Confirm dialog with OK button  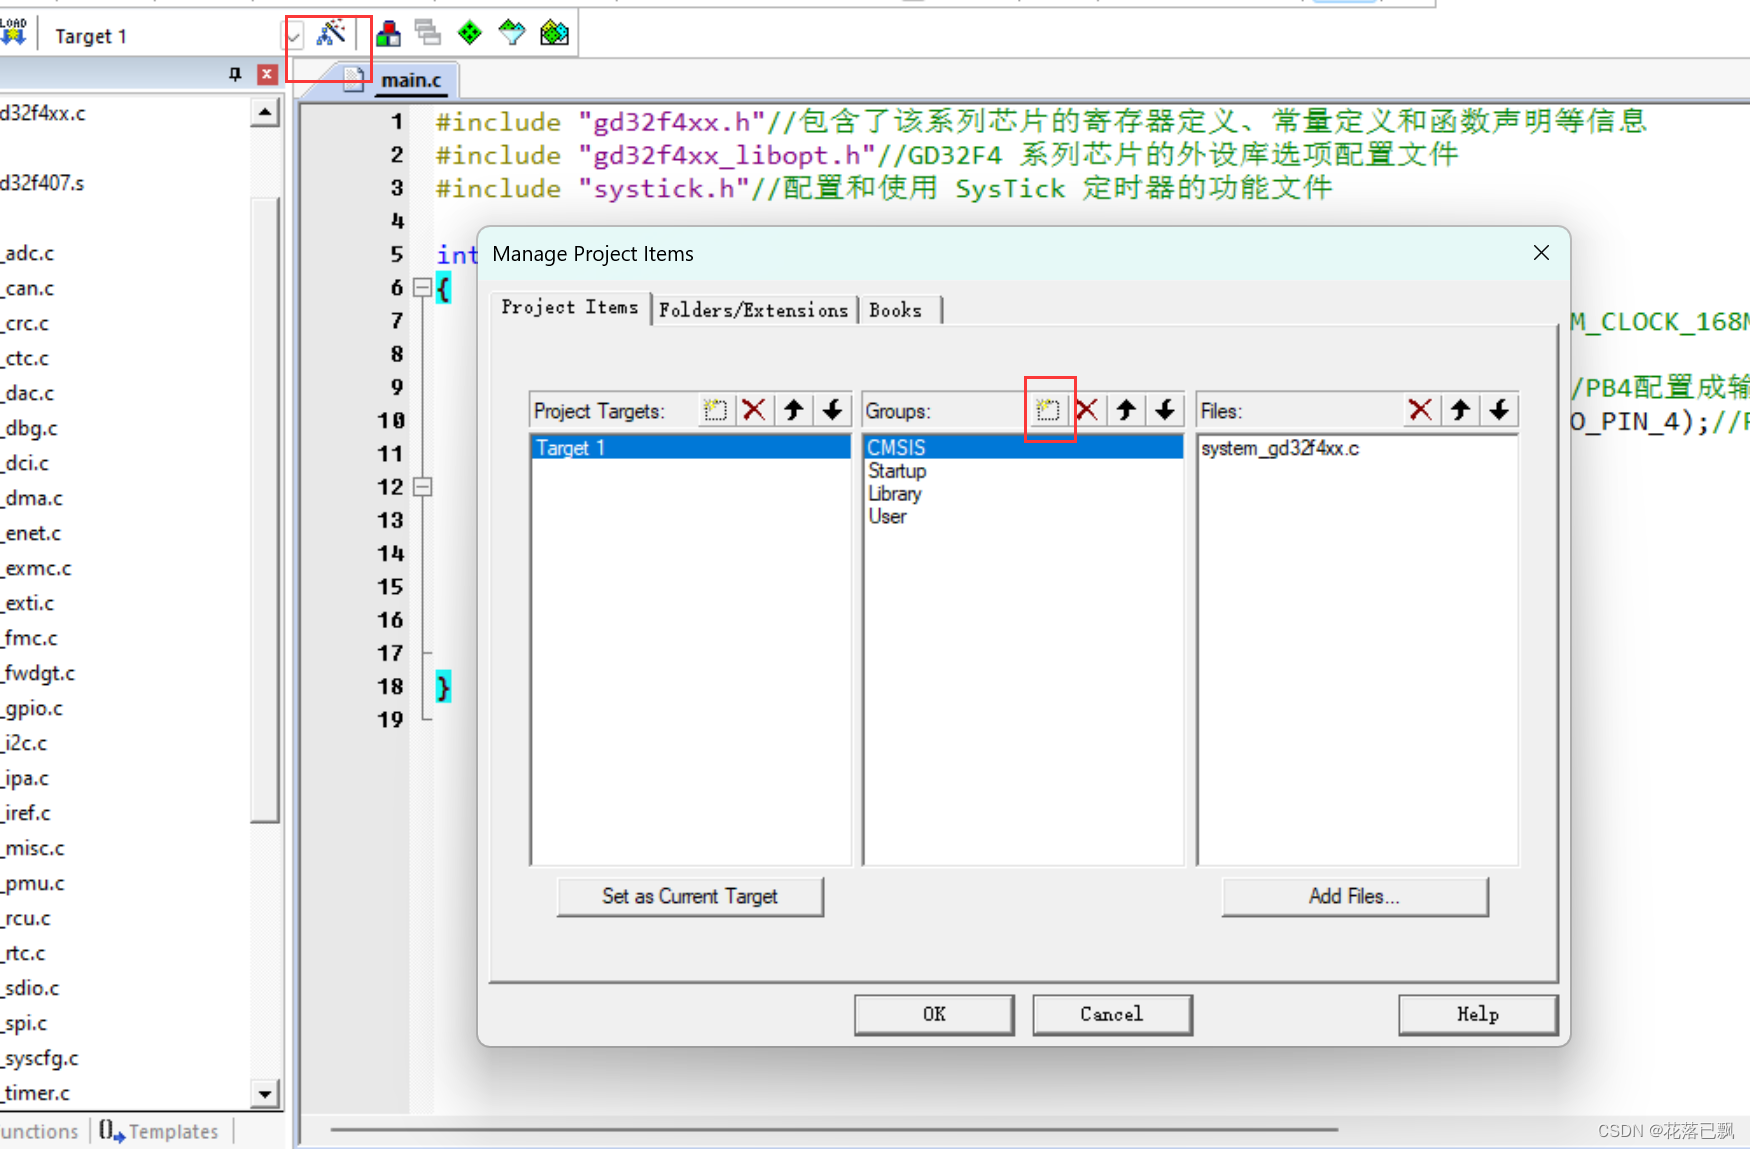pyautogui.click(x=934, y=1014)
